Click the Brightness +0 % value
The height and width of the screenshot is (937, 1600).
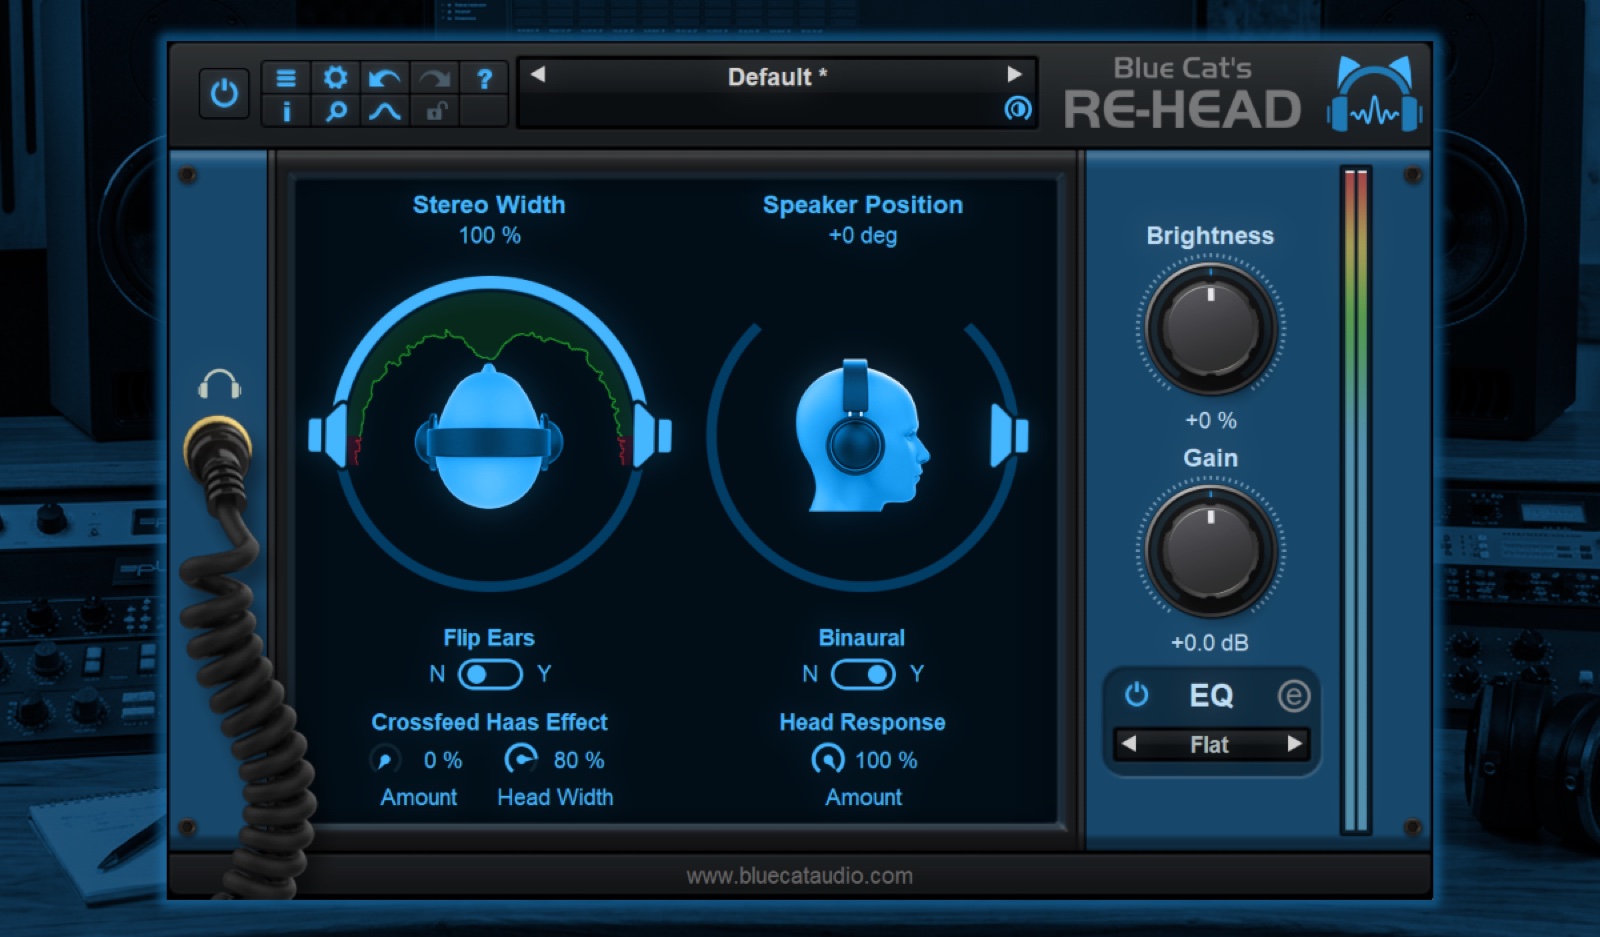tap(1210, 421)
